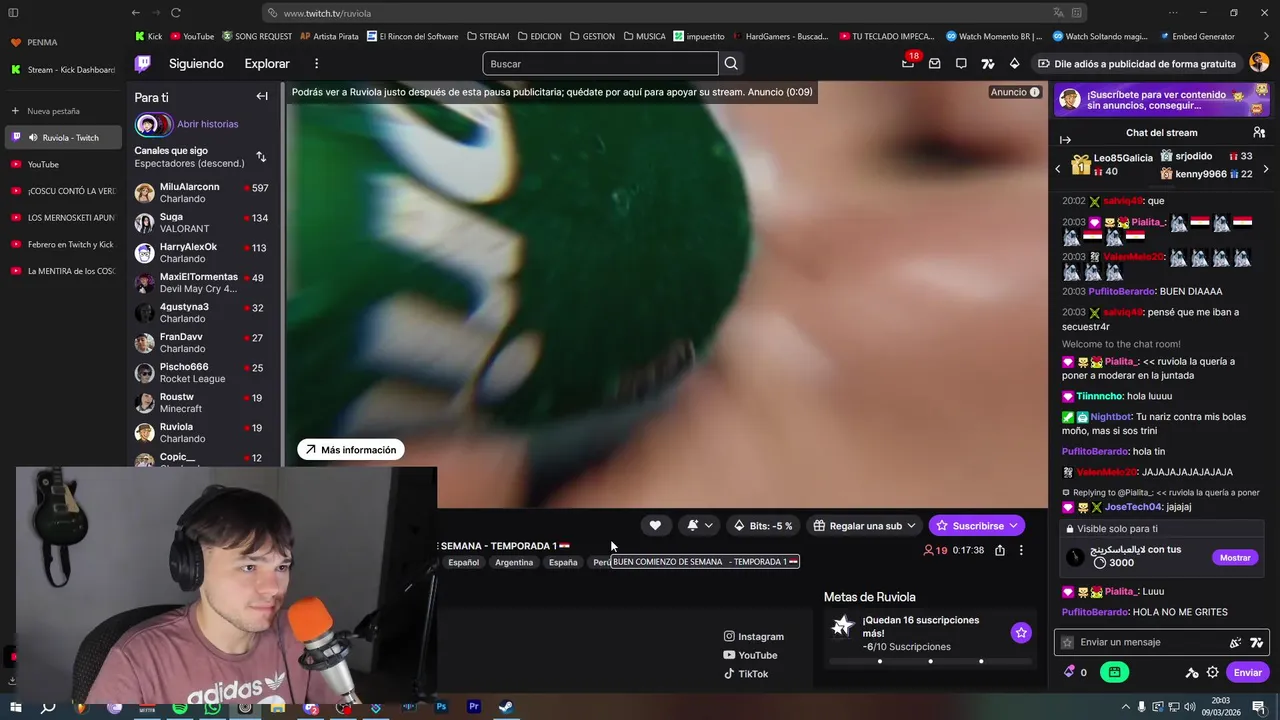Open 7TV emote menu in chat input

[x=1257, y=642]
